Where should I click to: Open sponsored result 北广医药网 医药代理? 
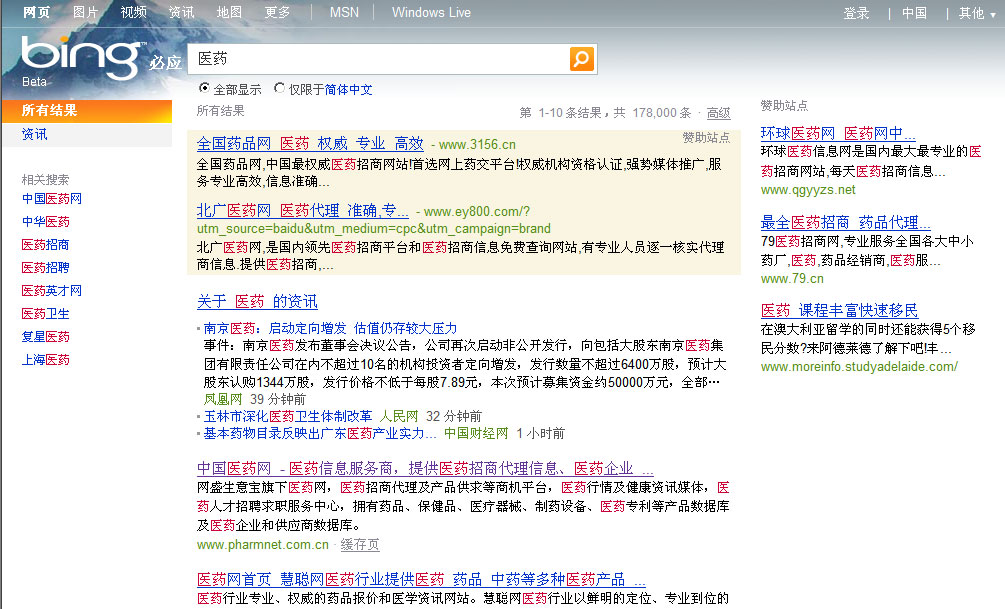303,210
